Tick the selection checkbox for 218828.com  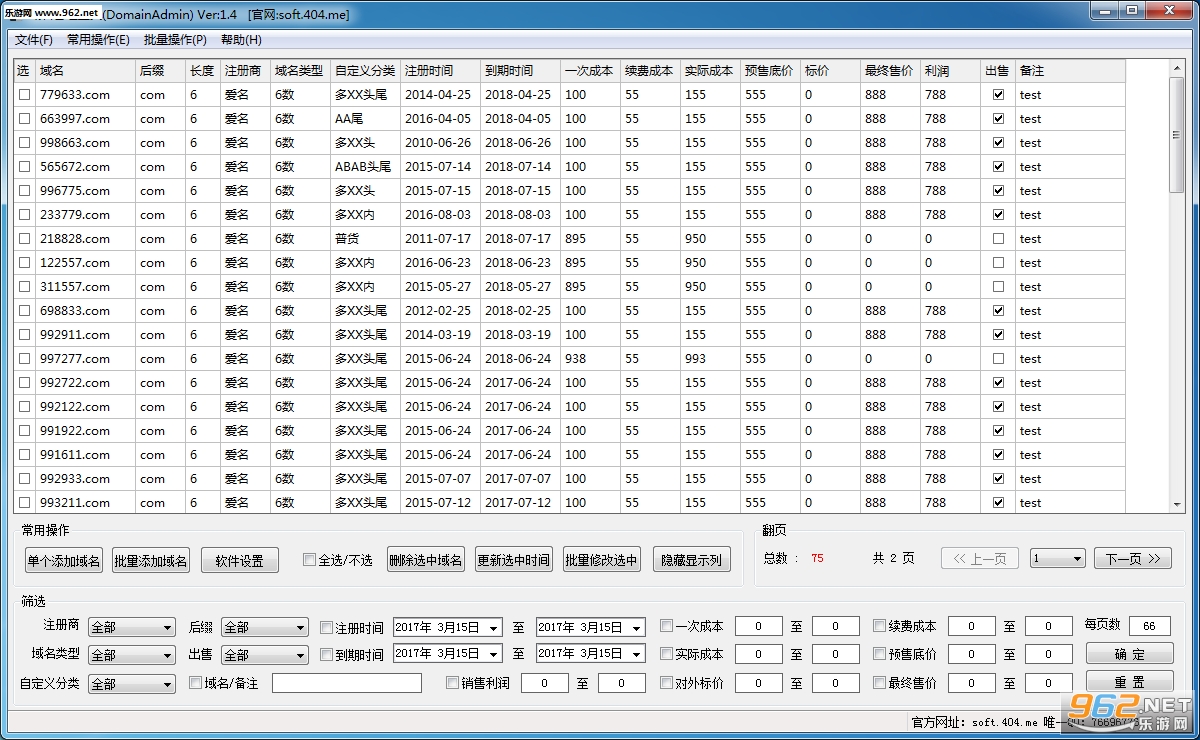24,239
